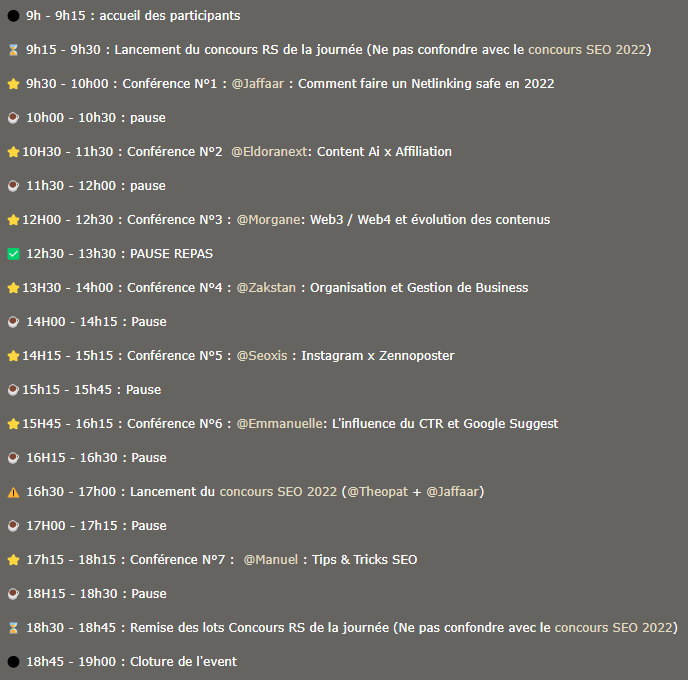
Task: Open the @Jaffaar mention in Conférence N°1
Action: [258, 84]
